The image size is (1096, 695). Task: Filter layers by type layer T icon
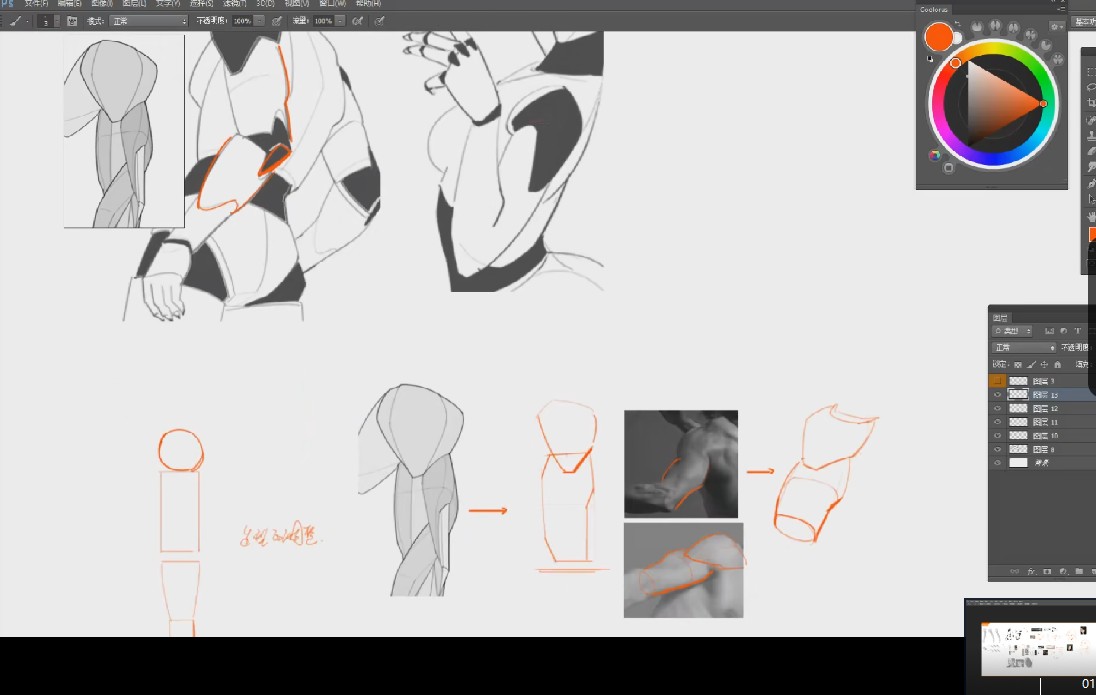pos(1077,331)
